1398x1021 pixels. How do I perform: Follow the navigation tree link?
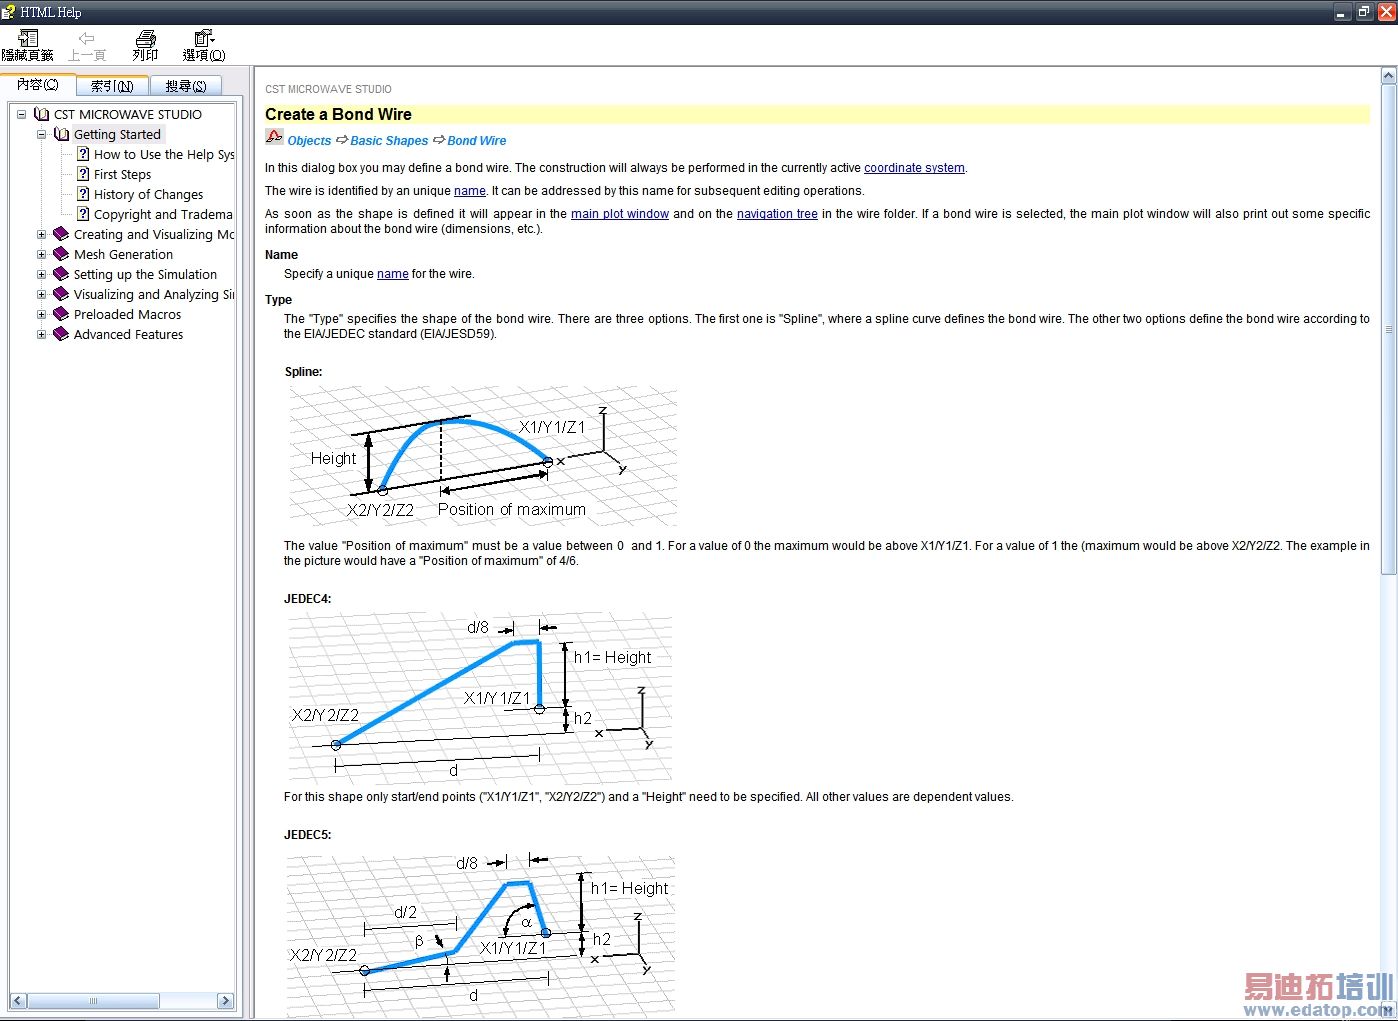777,214
